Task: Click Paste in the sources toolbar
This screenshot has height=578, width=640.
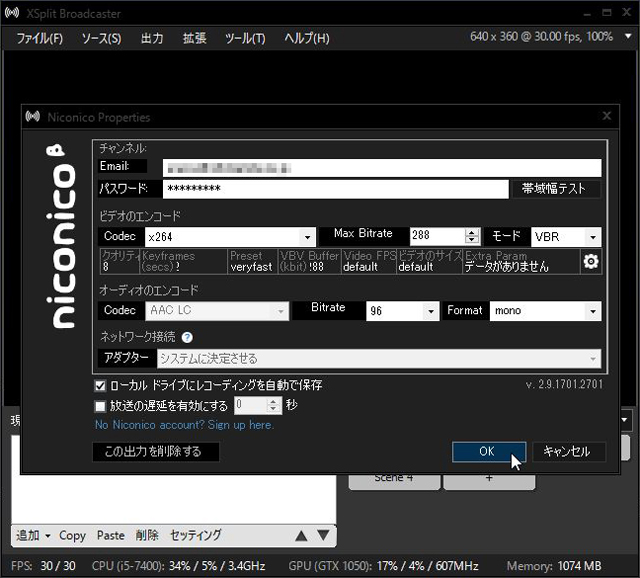Action: 111,535
